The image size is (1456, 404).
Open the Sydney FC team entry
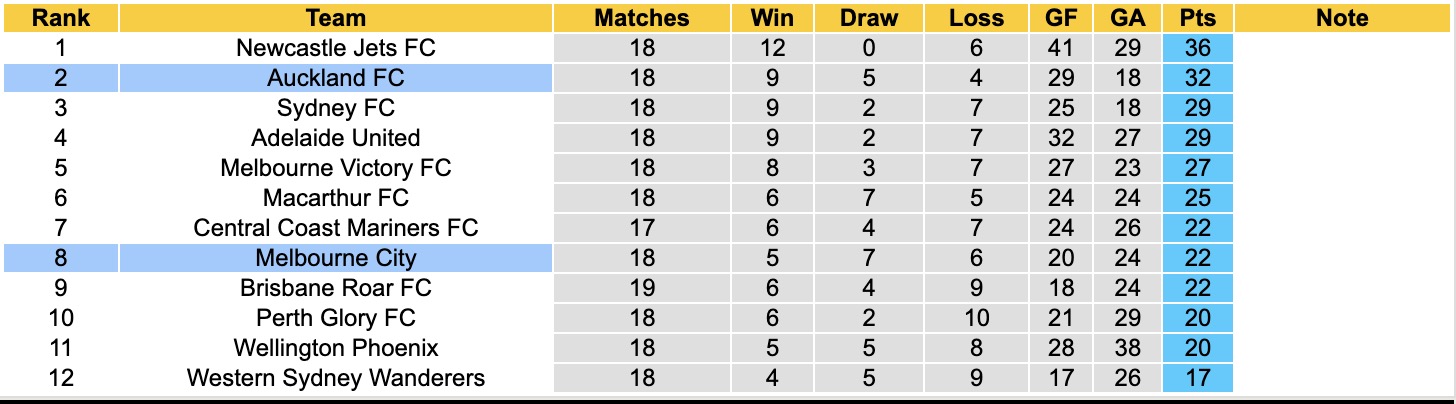pyautogui.click(x=336, y=108)
